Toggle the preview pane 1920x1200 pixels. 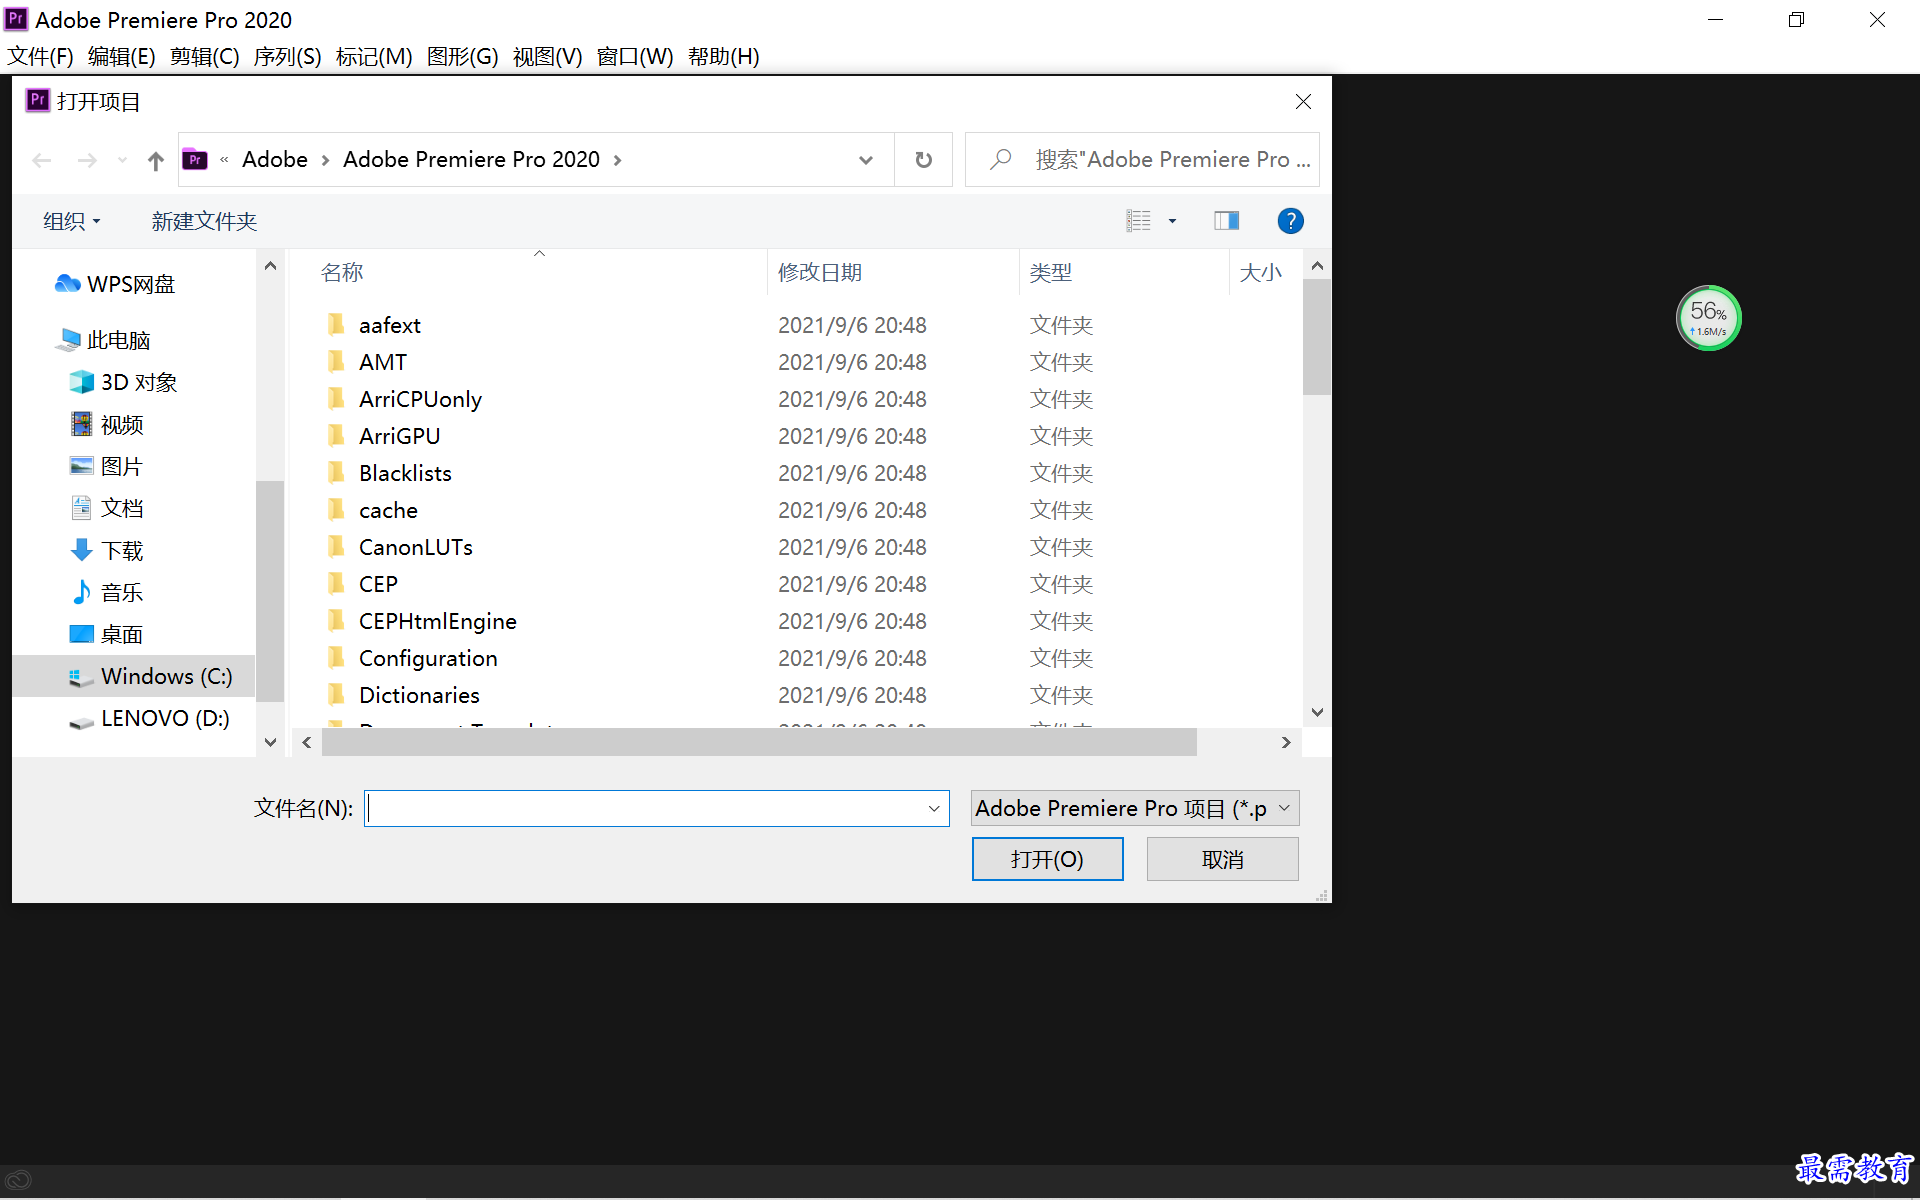tap(1227, 221)
